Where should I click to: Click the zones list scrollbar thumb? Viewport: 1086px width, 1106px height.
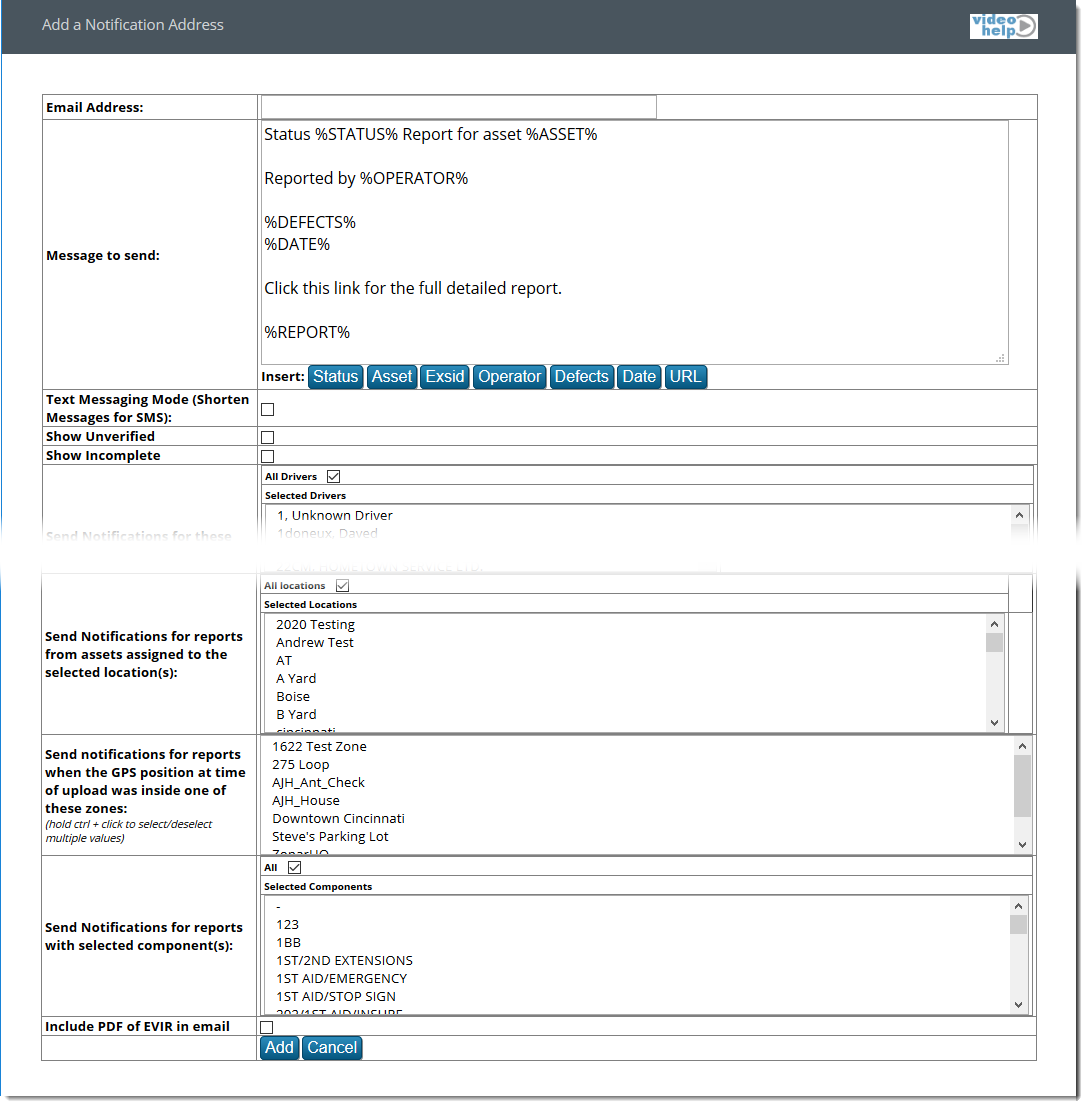point(1023,786)
